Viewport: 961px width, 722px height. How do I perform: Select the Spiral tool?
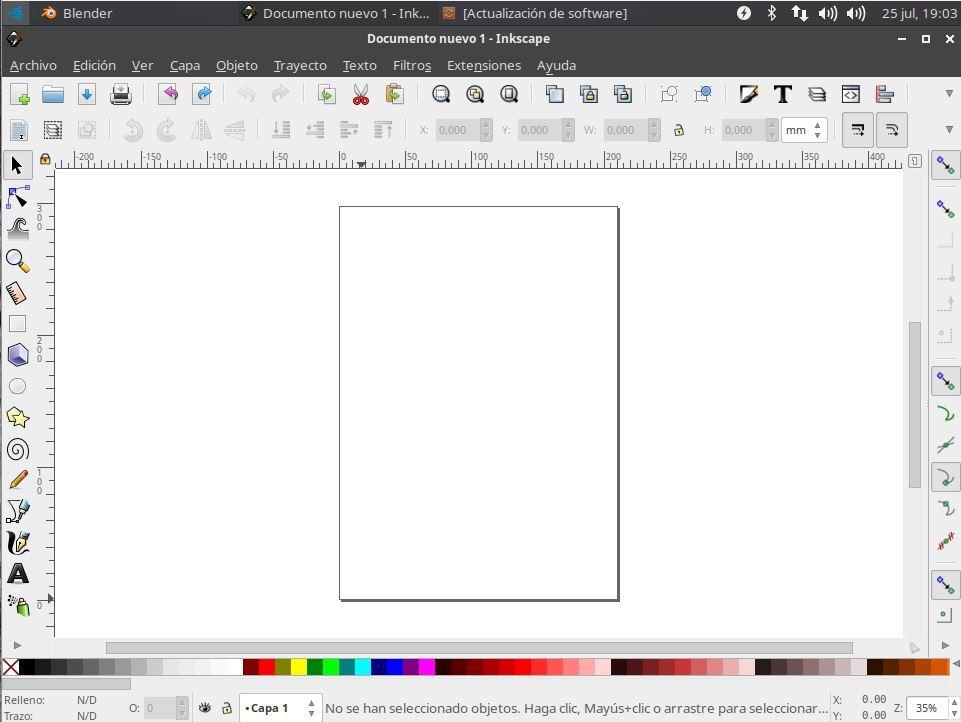16,449
